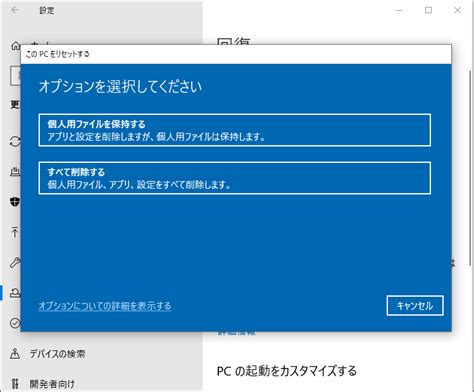Click the オプションを選択してください heading
474x392 pixels.
pyautogui.click(x=120, y=86)
